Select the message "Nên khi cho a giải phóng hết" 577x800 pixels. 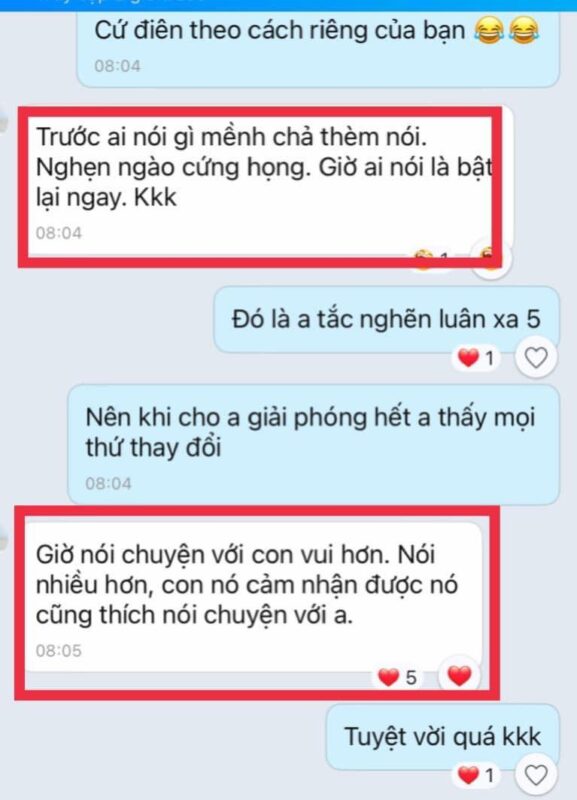(313, 444)
